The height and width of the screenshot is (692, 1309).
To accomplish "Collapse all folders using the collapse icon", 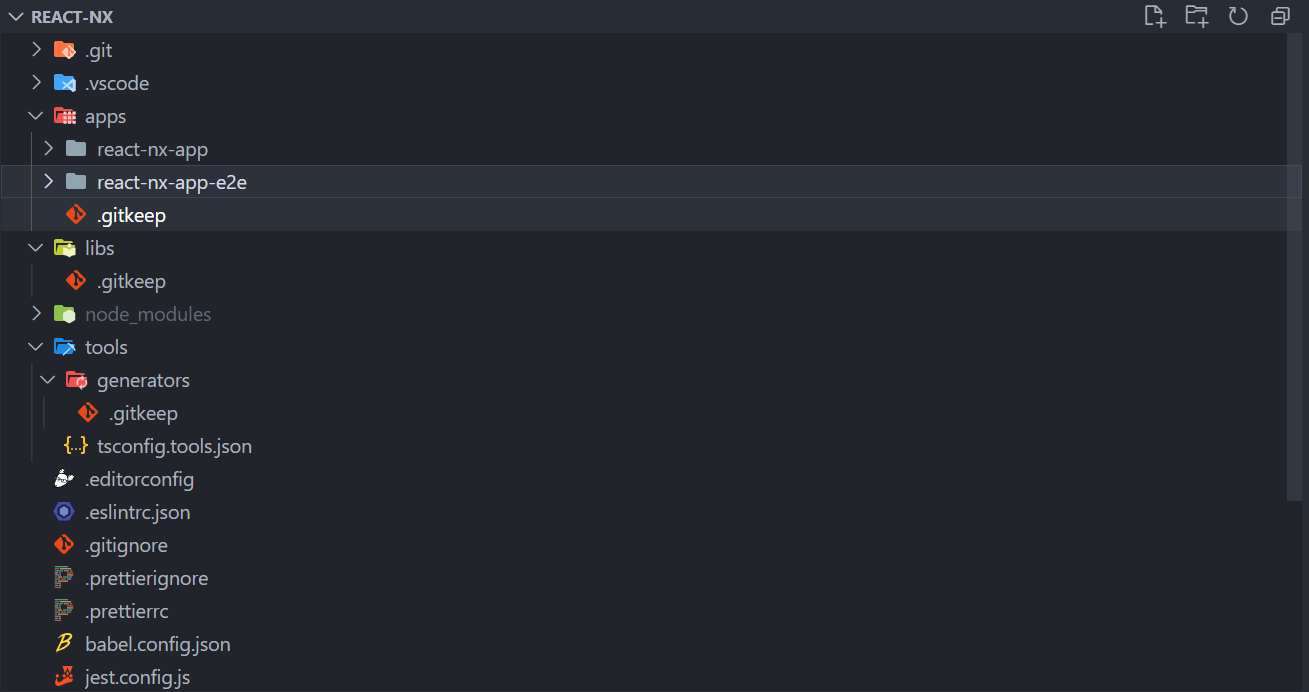I will coord(1280,16).
